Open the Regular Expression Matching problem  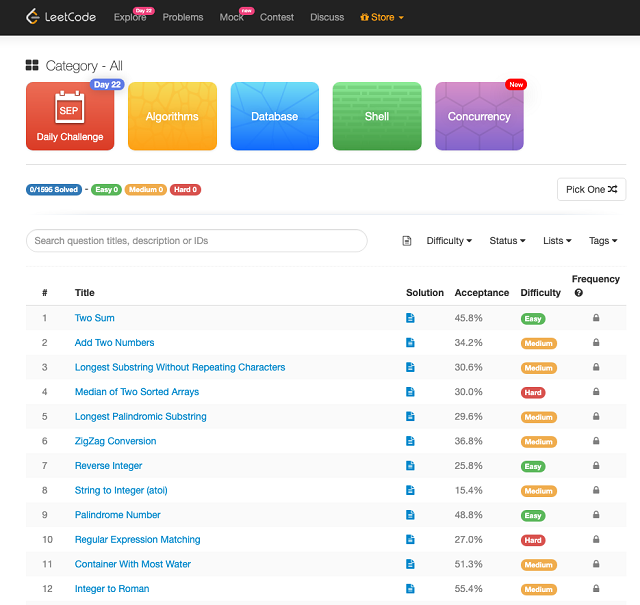tap(138, 540)
